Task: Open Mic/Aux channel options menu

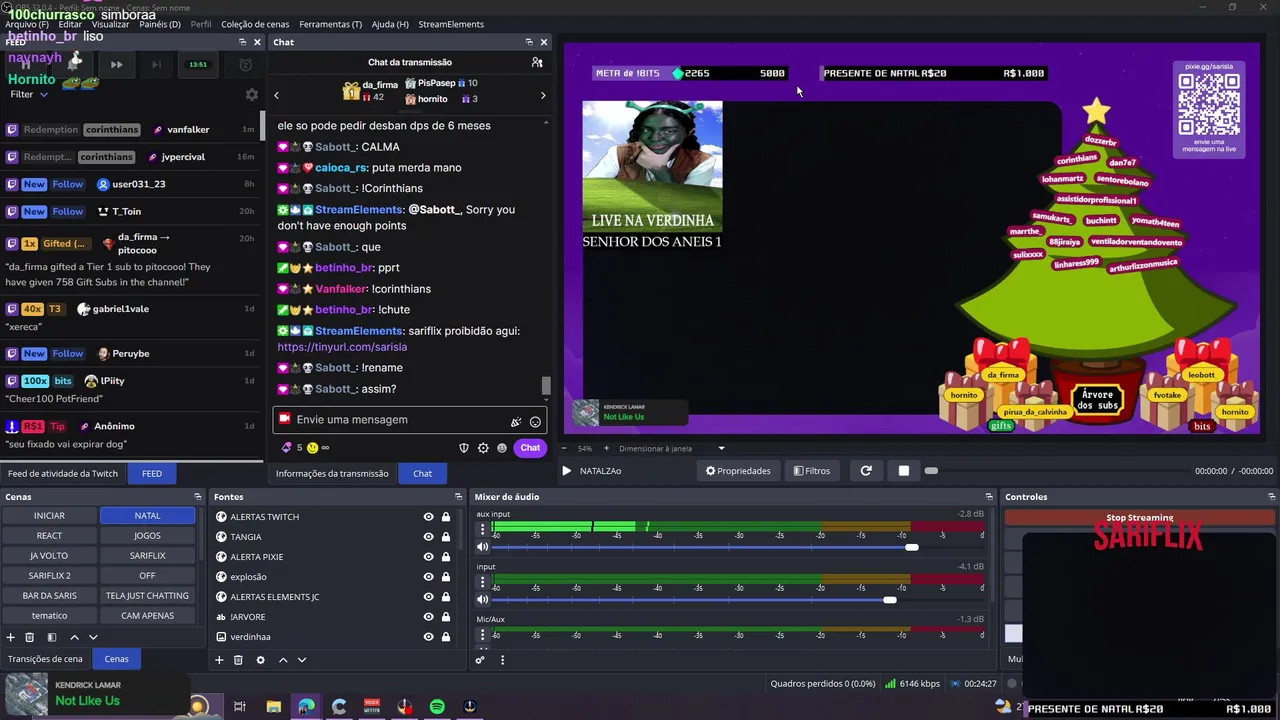Action: (x=482, y=634)
